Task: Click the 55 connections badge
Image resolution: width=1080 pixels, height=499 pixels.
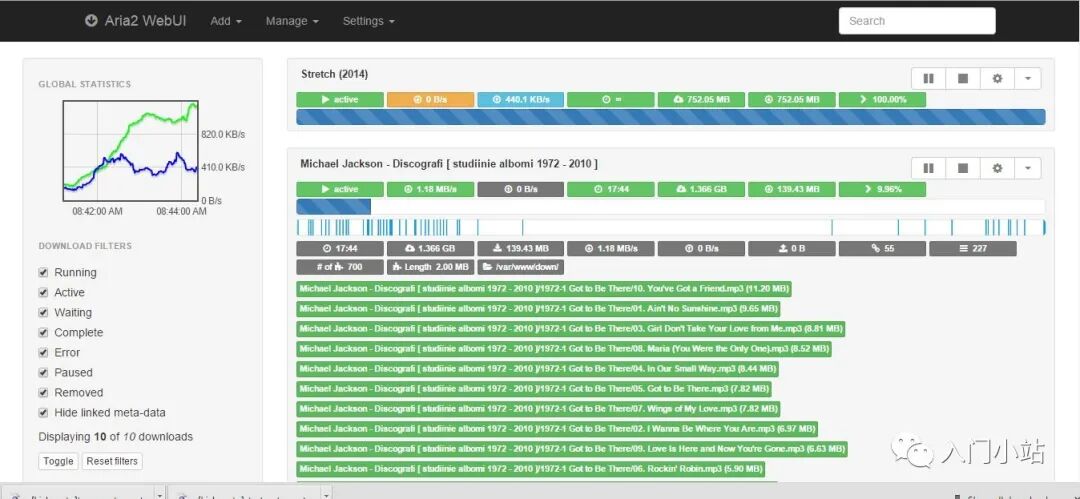Action: point(882,248)
